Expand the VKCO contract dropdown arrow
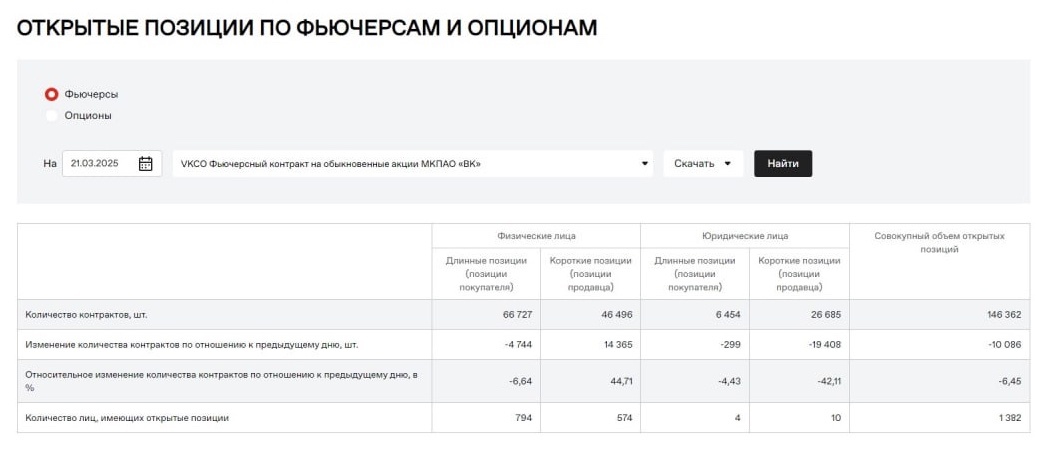 pos(645,164)
